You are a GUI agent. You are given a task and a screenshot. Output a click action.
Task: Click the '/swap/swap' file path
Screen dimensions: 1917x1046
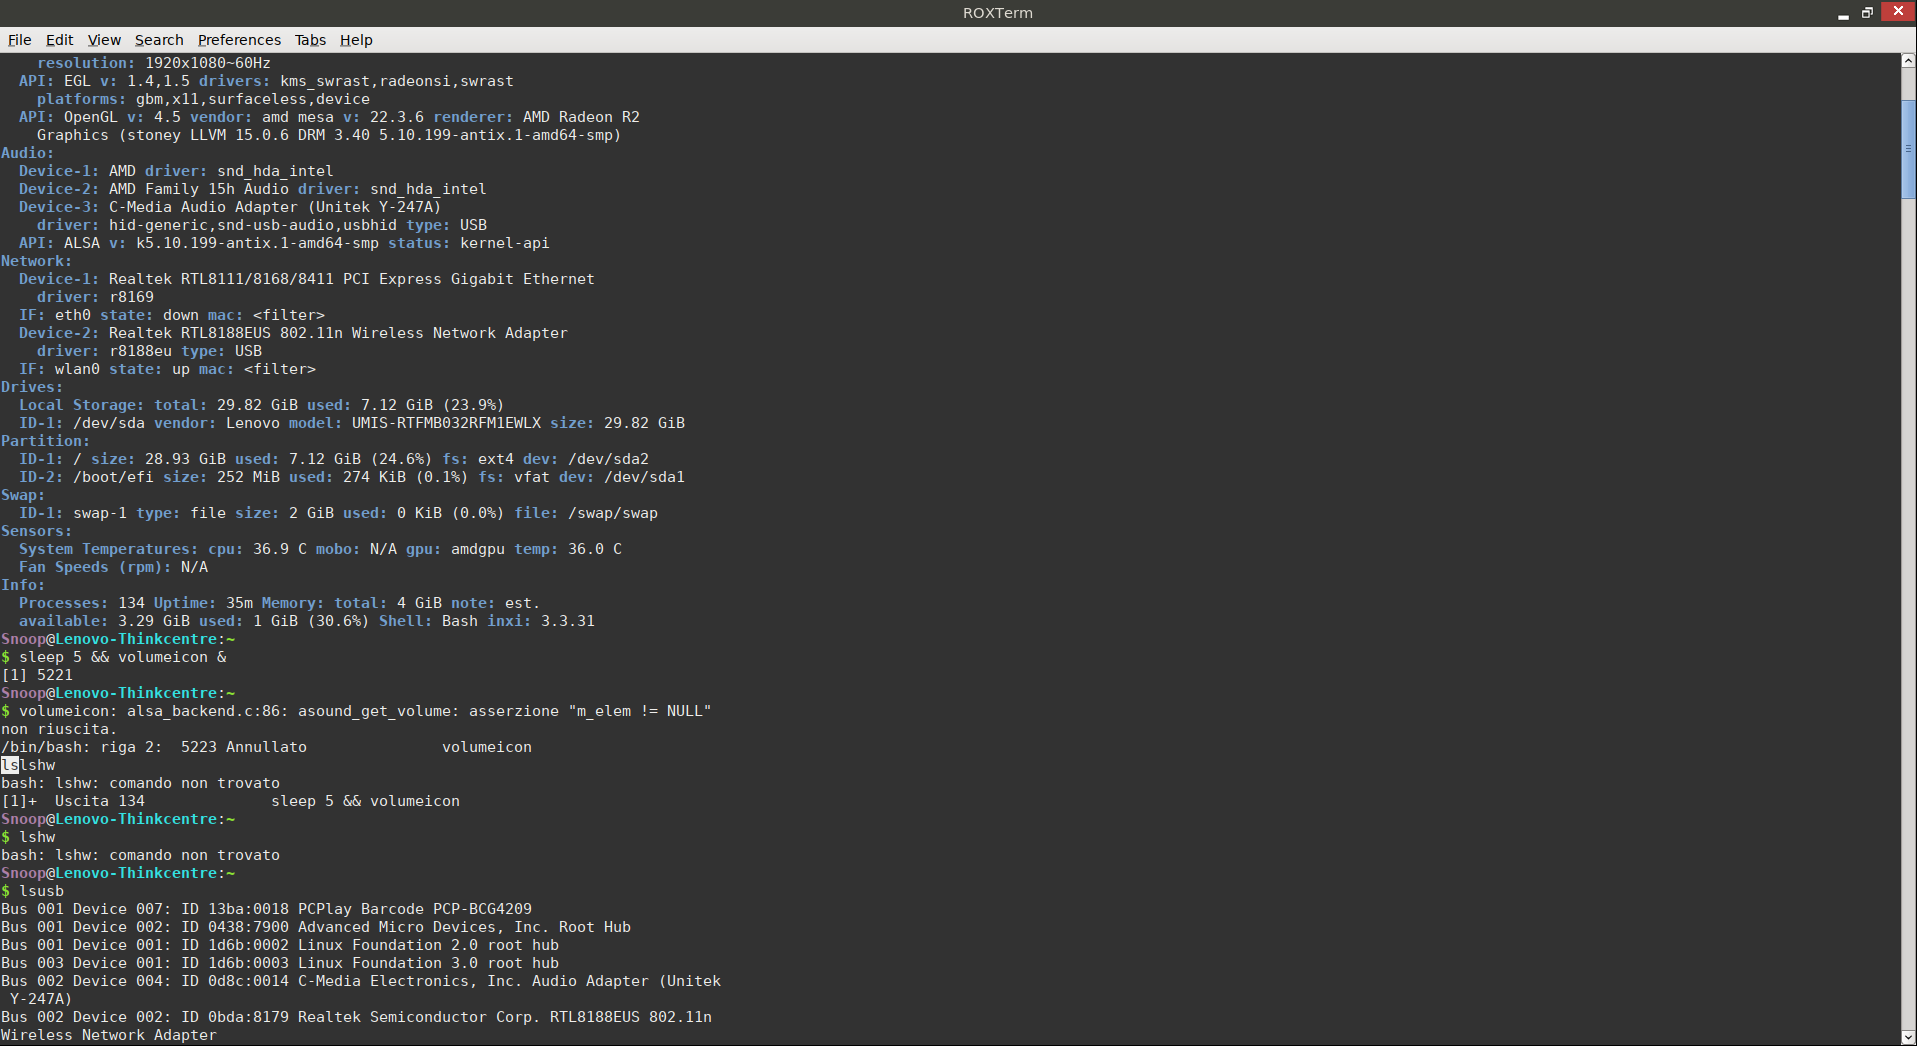tap(613, 513)
